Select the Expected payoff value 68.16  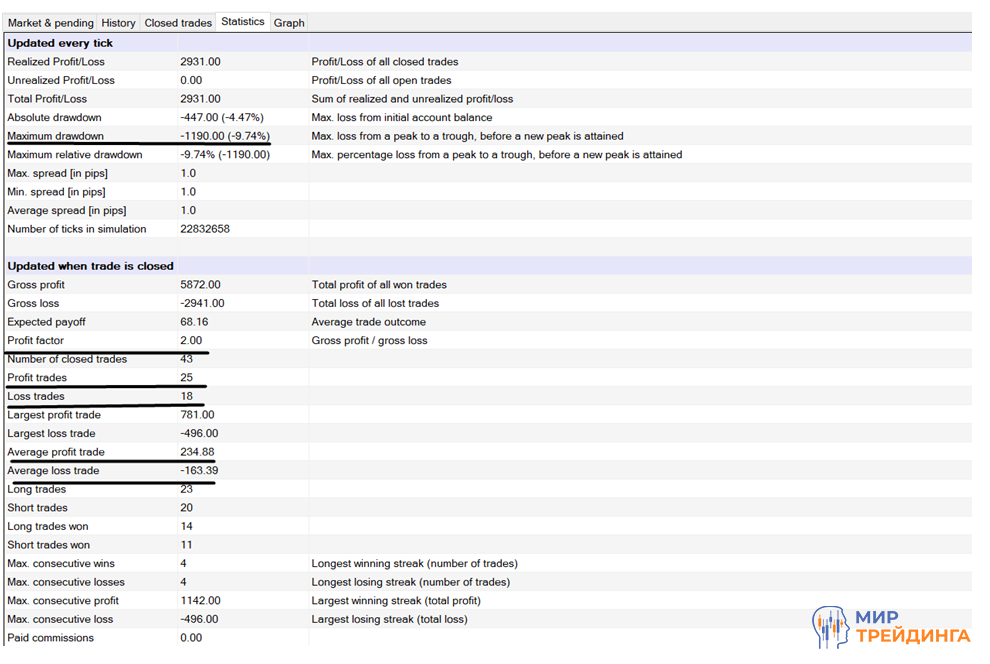194,322
